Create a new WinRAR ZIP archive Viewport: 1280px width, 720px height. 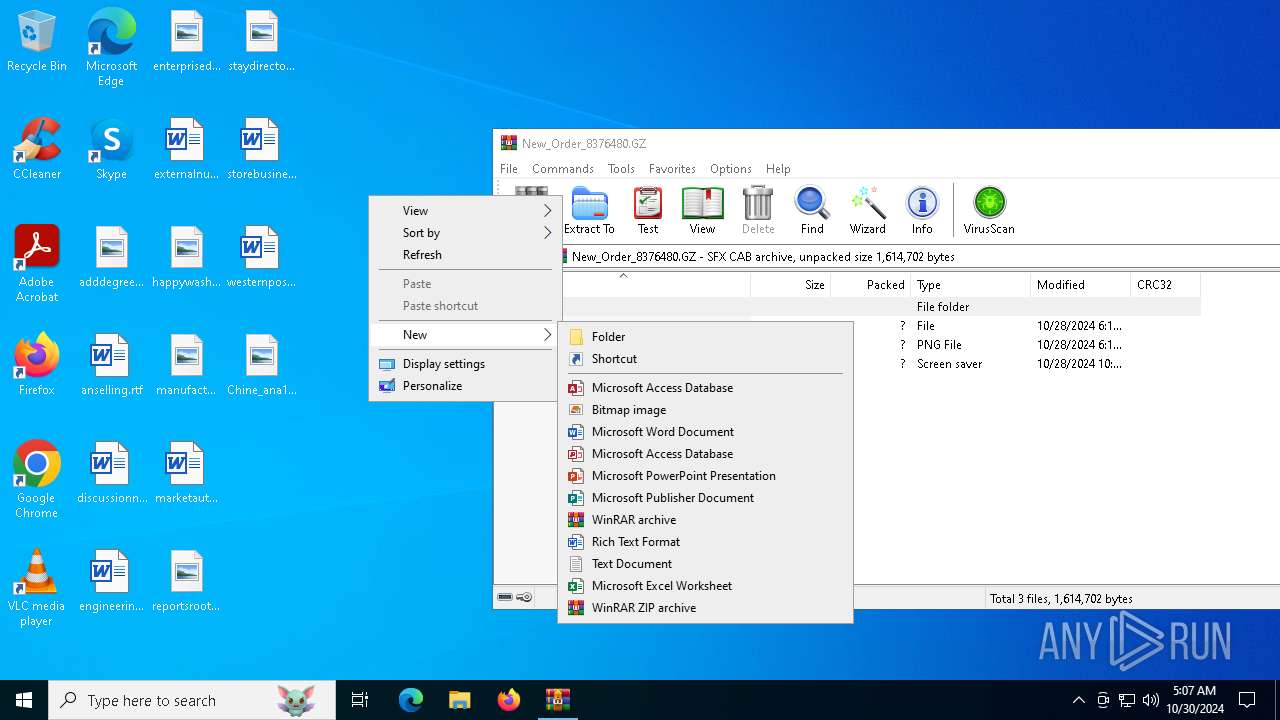[x=705, y=608]
